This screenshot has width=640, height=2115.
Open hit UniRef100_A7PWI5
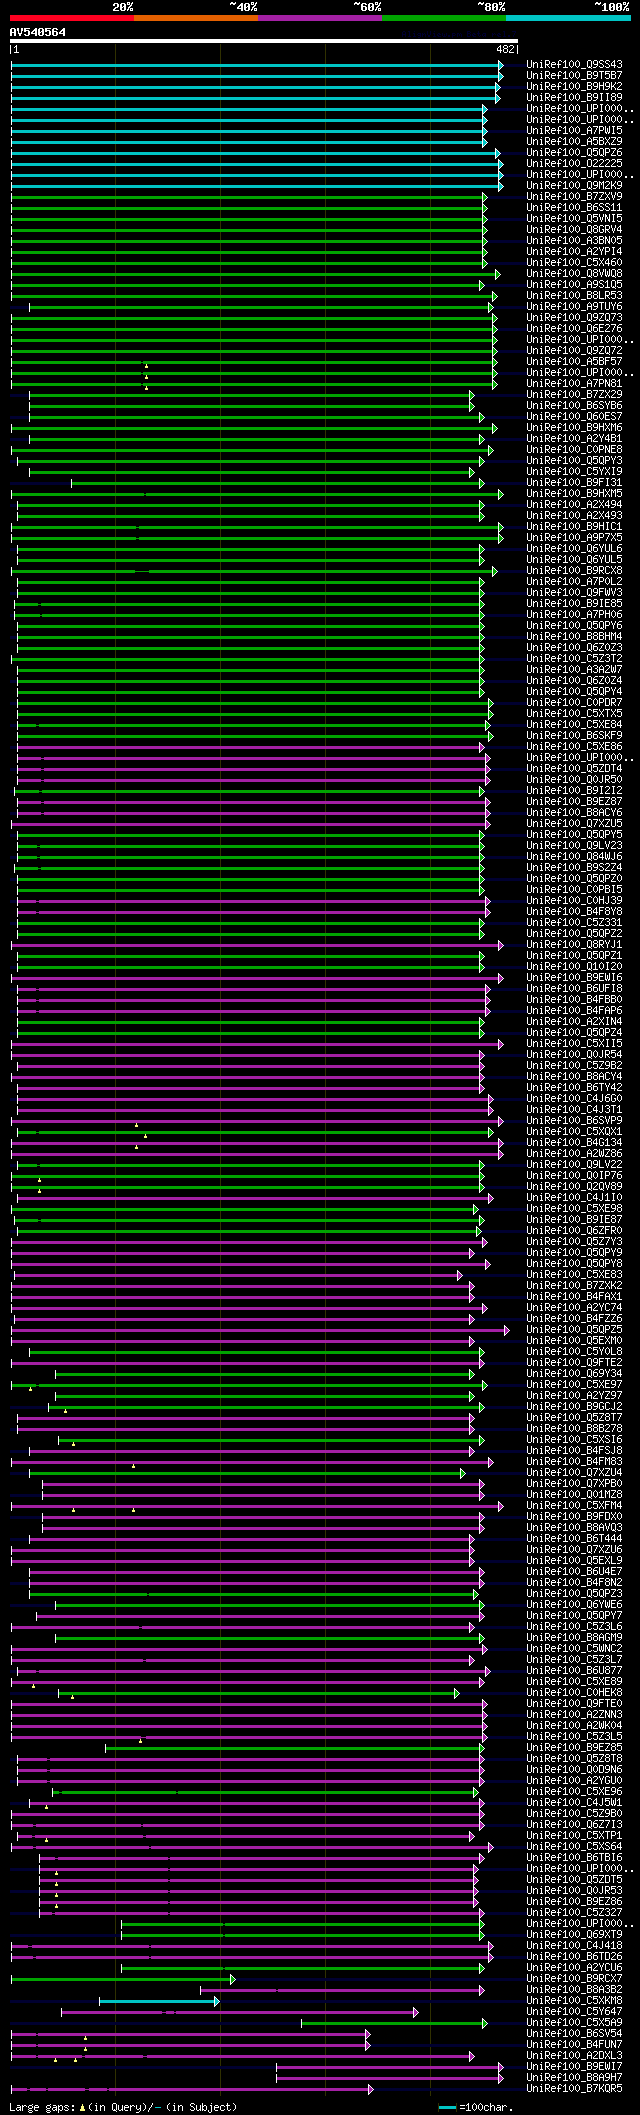[x=574, y=131]
